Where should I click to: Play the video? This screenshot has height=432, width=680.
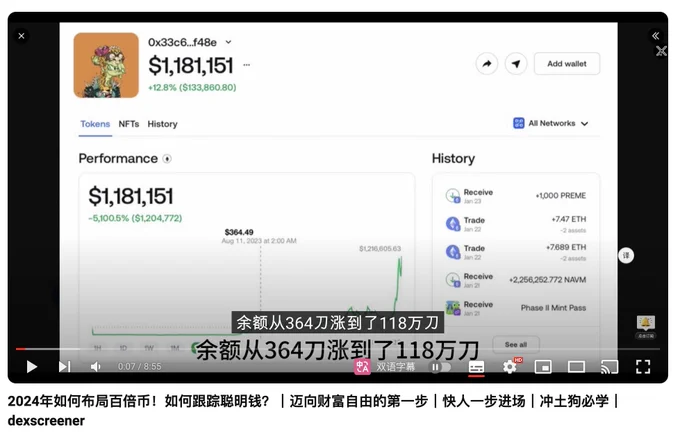[31, 367]
